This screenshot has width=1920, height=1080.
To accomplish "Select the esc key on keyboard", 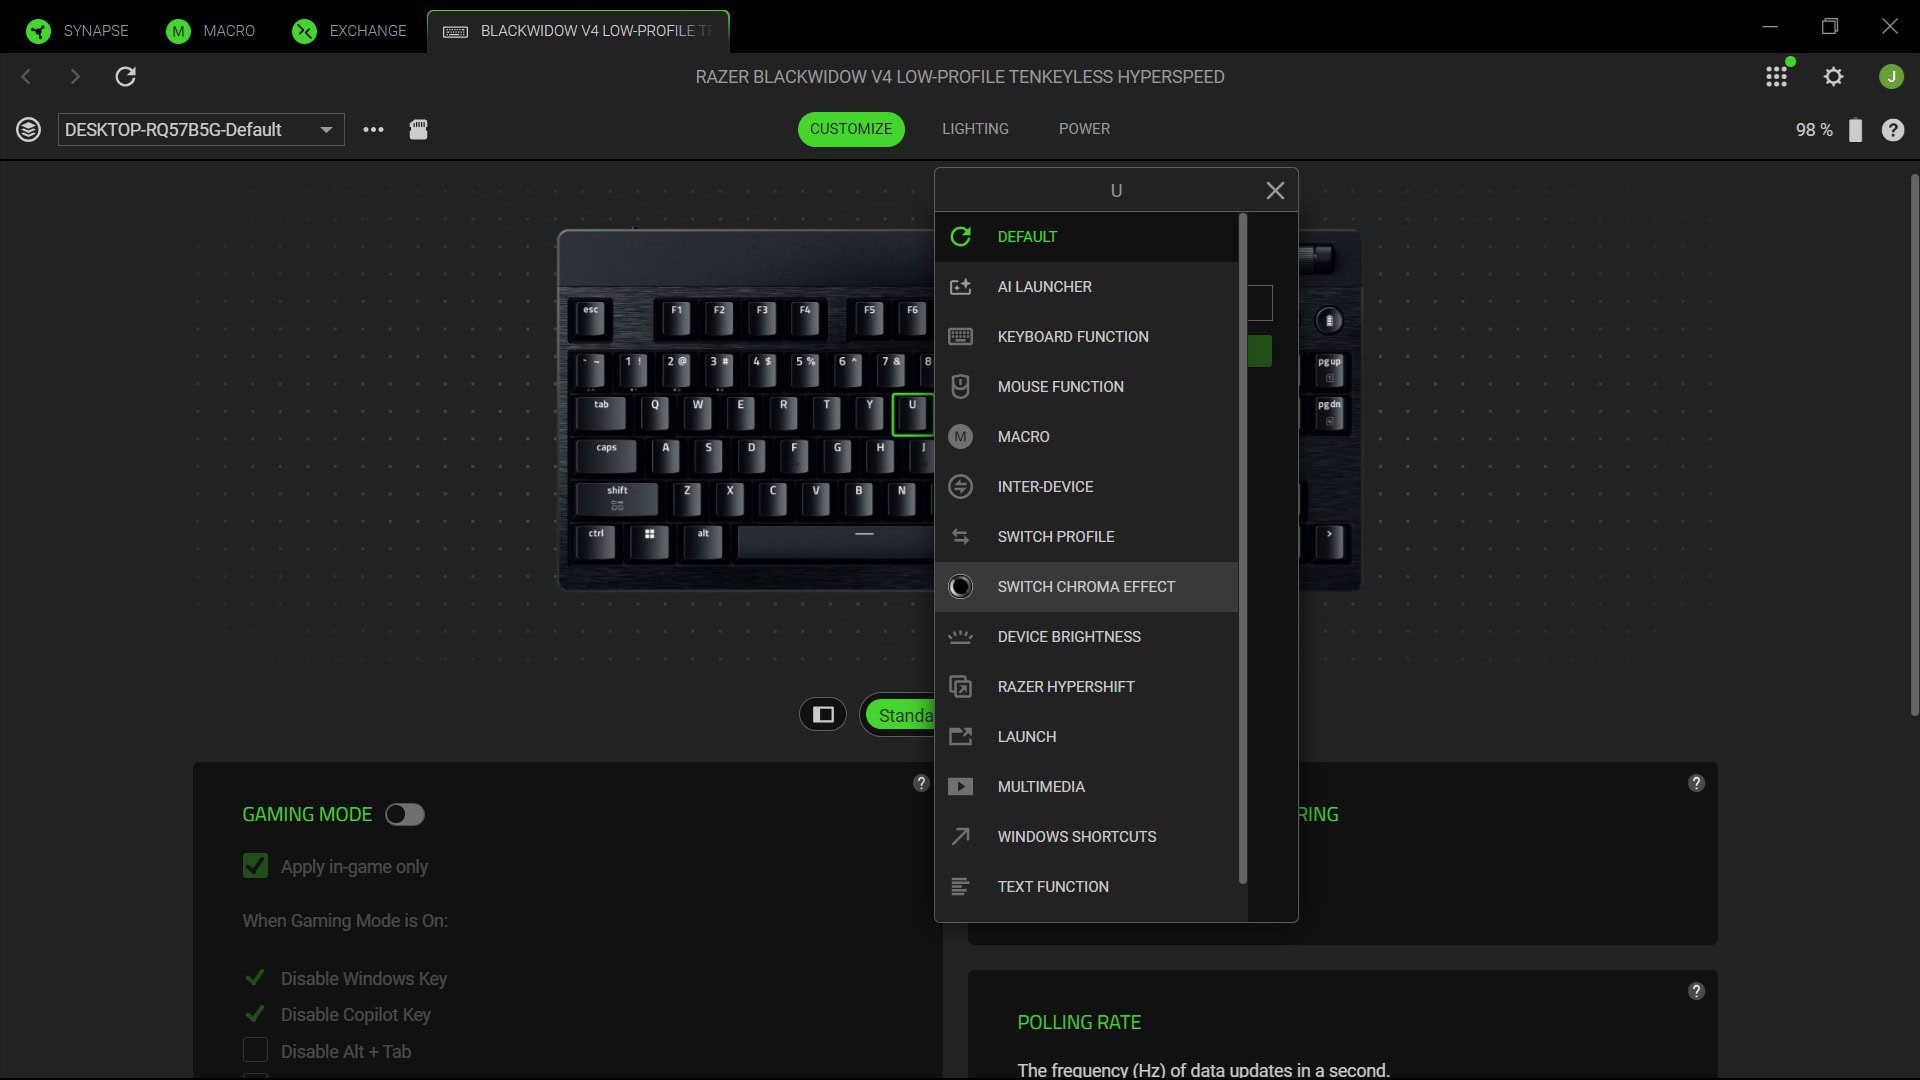I will click(x=591, y=318).
